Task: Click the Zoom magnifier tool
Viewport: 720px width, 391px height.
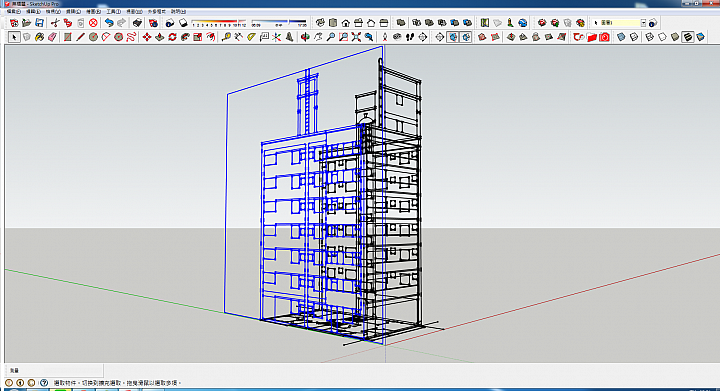Action: (x=331, y=37)
